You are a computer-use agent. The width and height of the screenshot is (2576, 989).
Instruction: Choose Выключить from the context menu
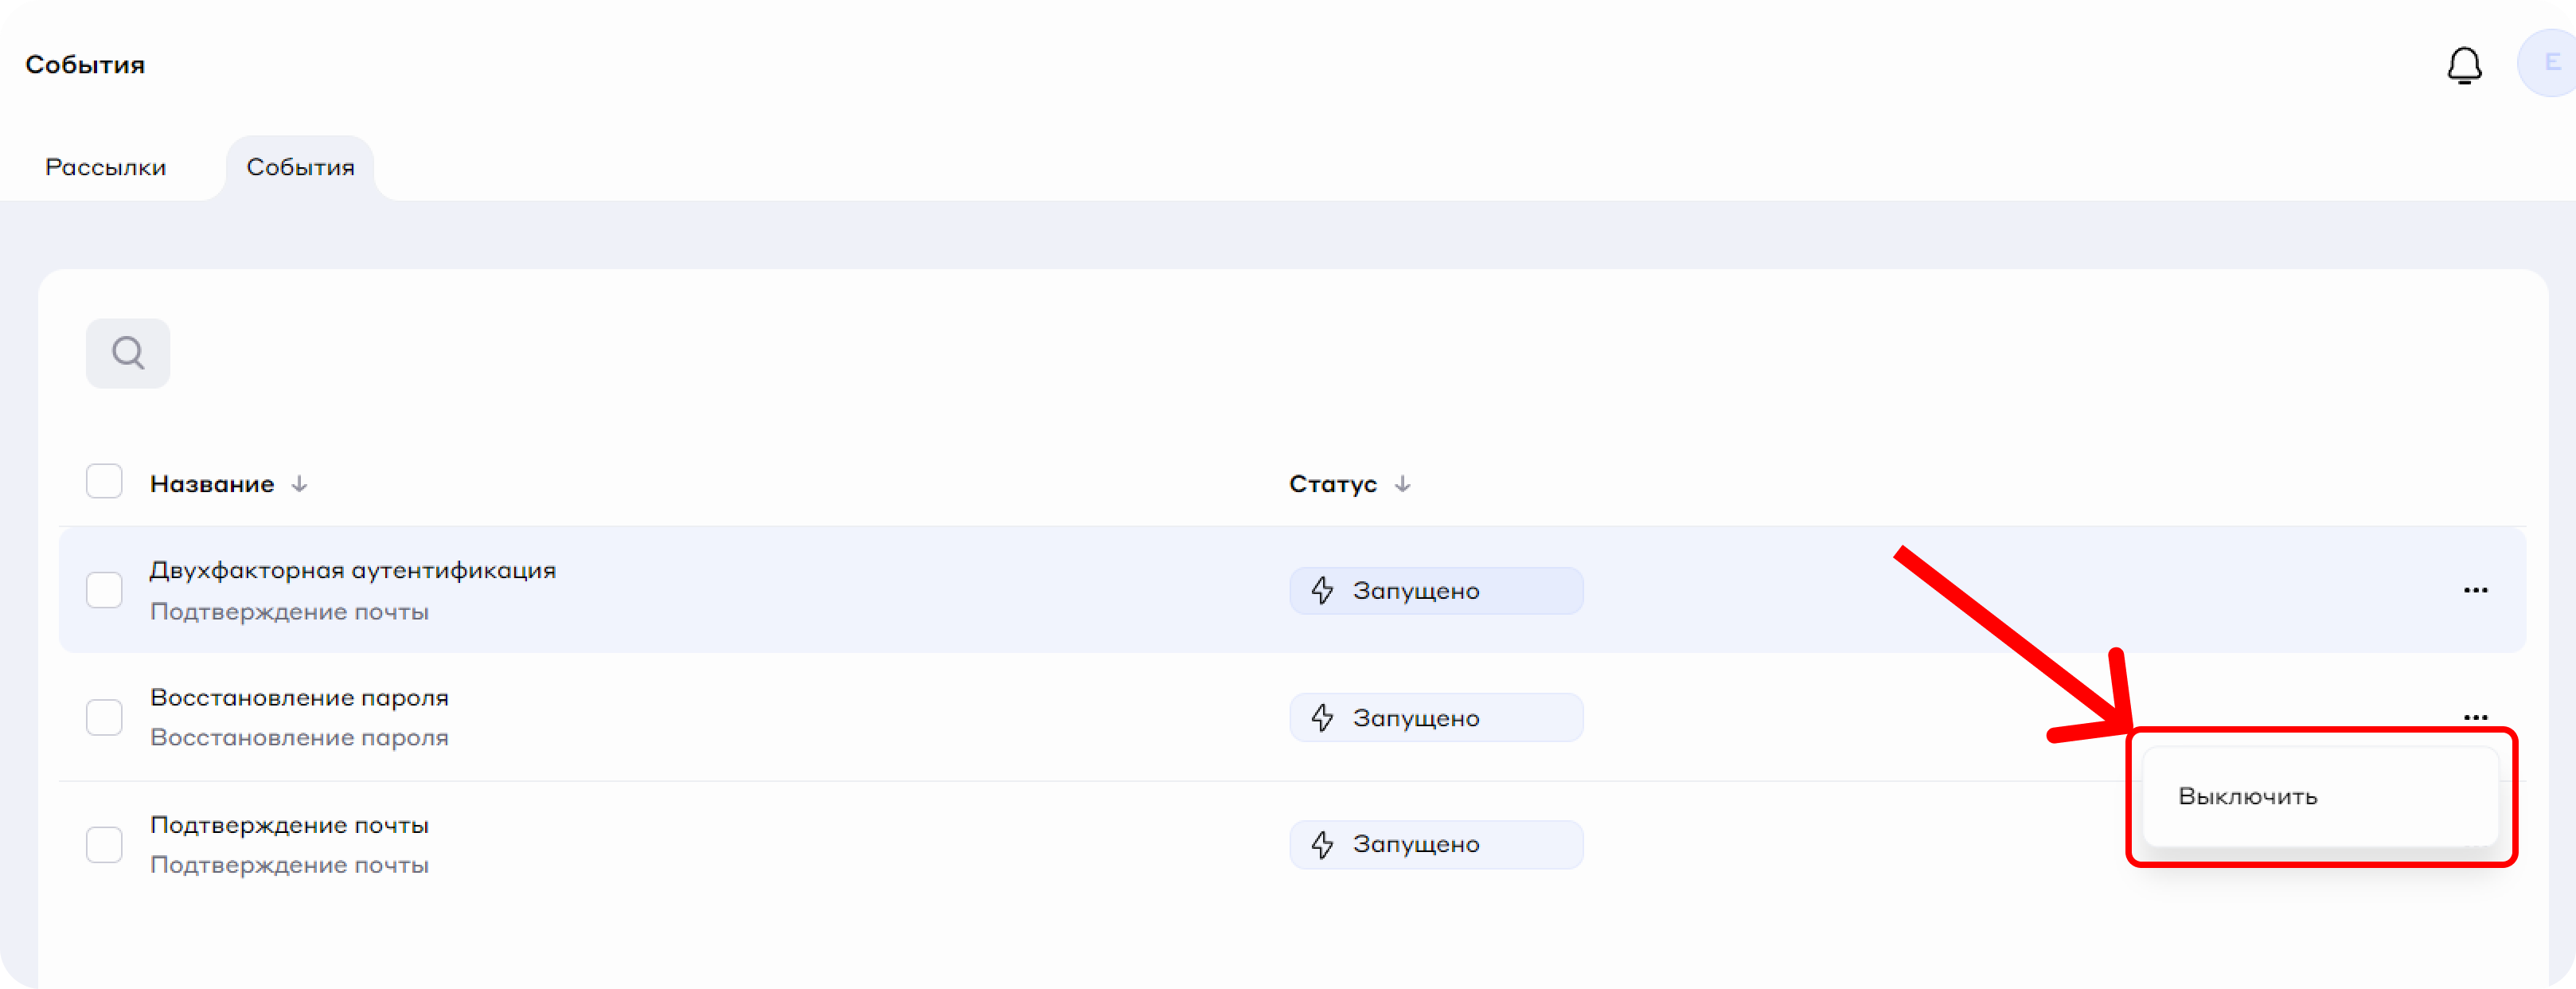(x=2247, y=797)
